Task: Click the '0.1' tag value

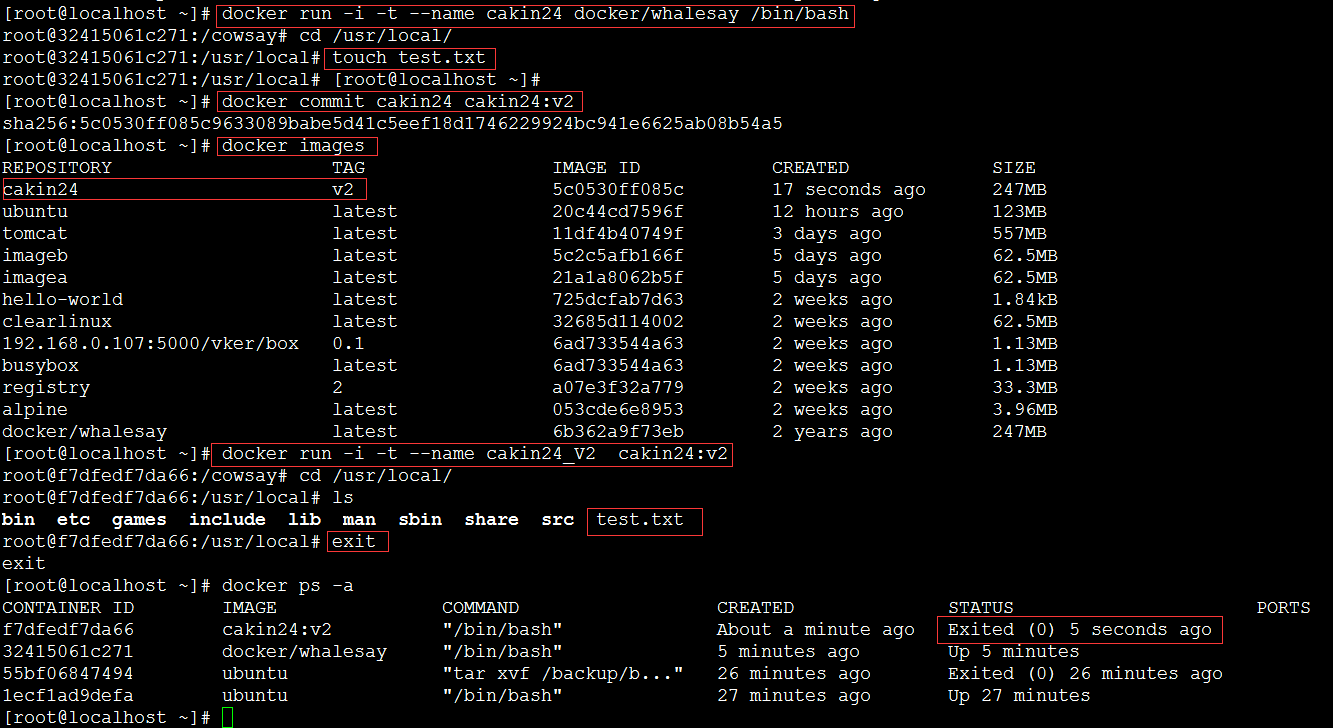Action: (x=348, y=344)
